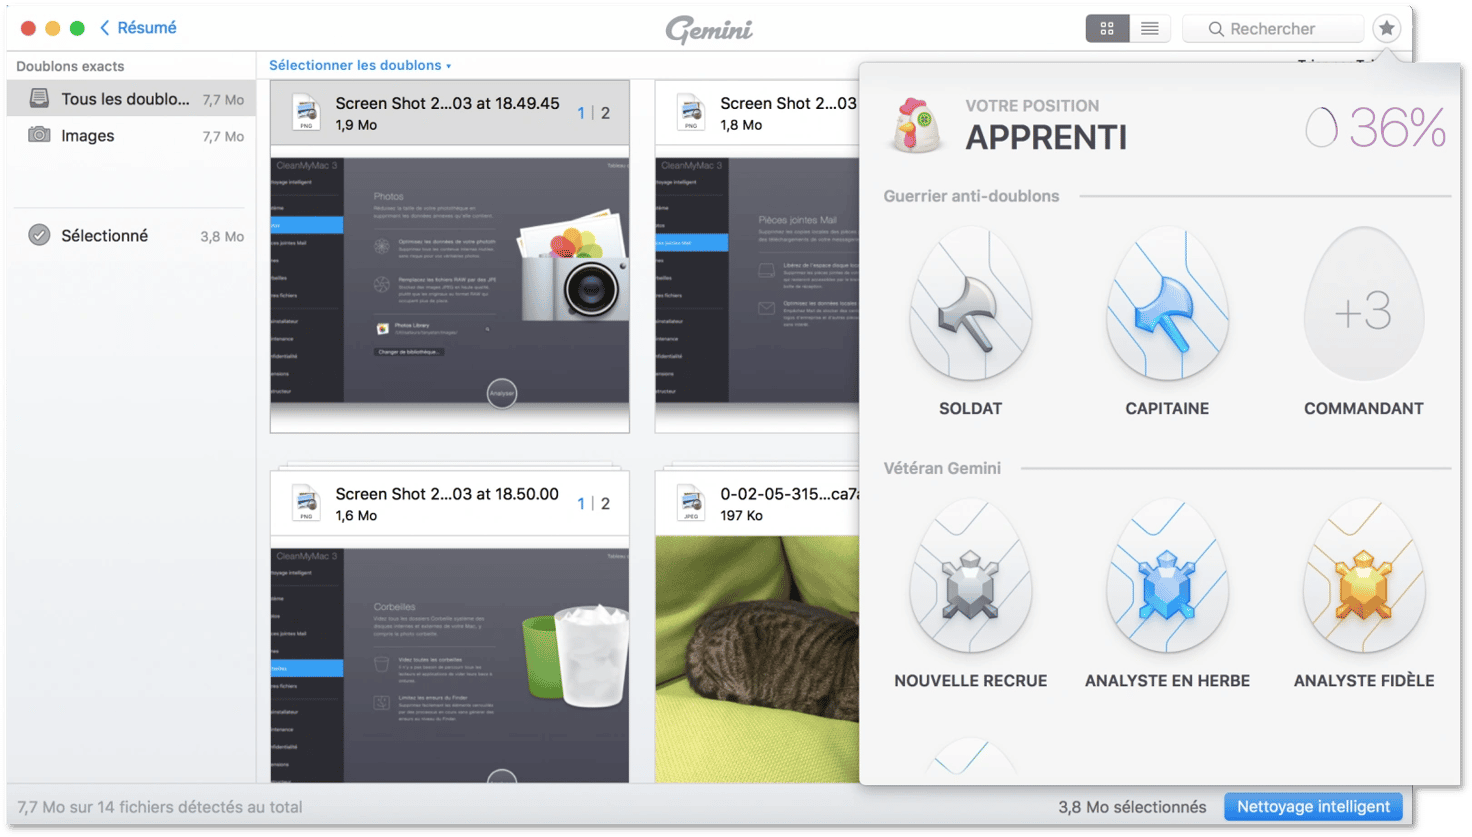Click file name 0-02-05-315...ca7
The height and width of the screenshot is (837, 1472).
coord(789,493)
